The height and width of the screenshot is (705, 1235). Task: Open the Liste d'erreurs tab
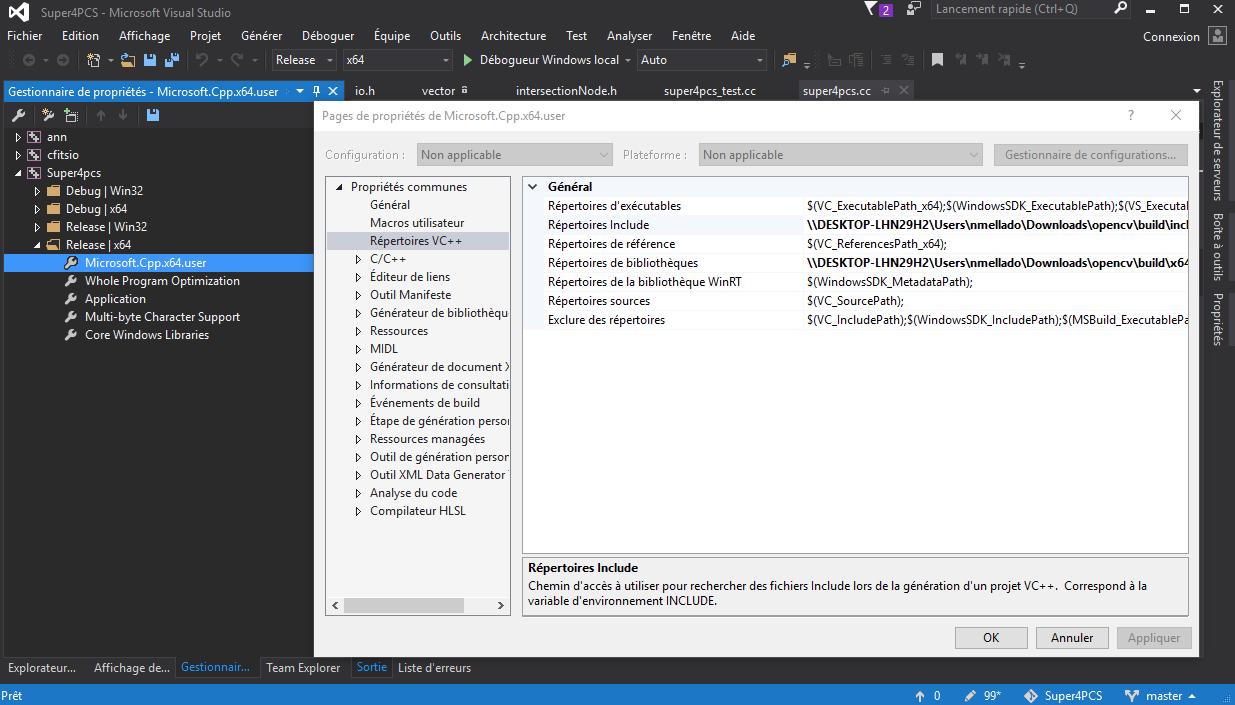[434, 668]
